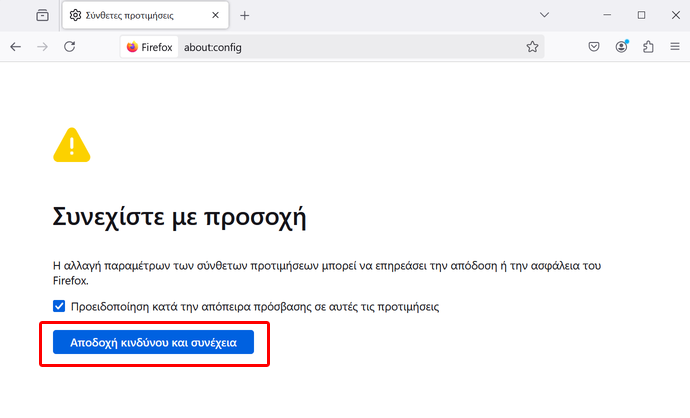Open a new tab with plus button

tap(245, 15)
